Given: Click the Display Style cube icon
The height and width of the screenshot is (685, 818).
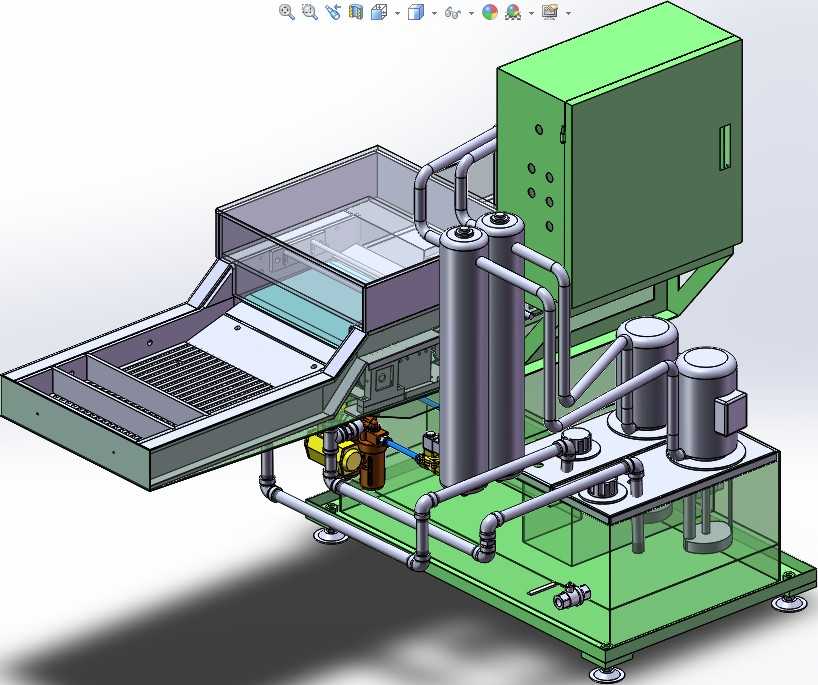Looking at the screenshot, I should (x=416, y=12).
